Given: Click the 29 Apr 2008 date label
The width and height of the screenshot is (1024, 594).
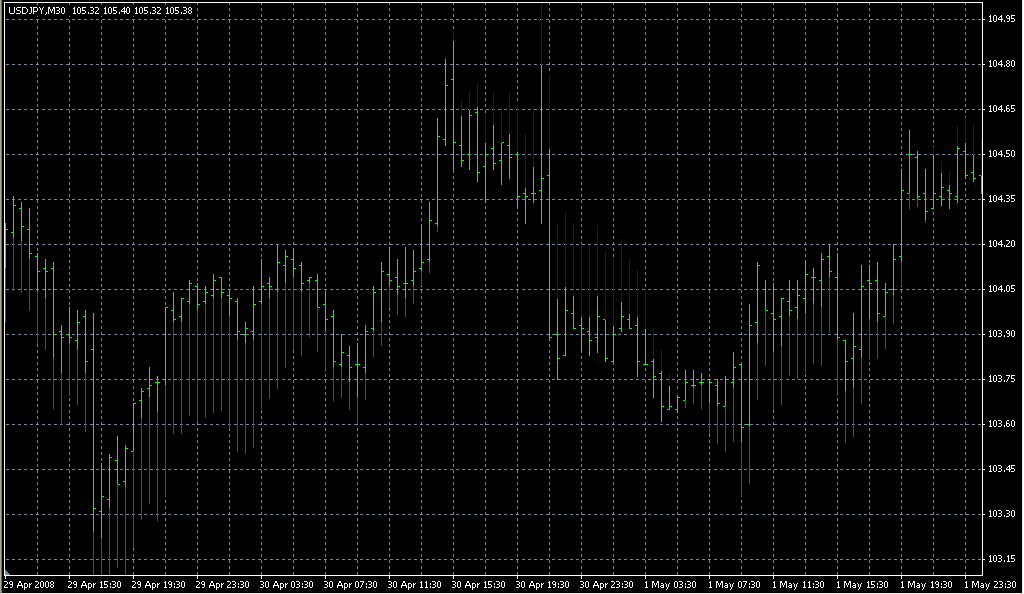Looking at the screenshot, I should coord(30,584).
